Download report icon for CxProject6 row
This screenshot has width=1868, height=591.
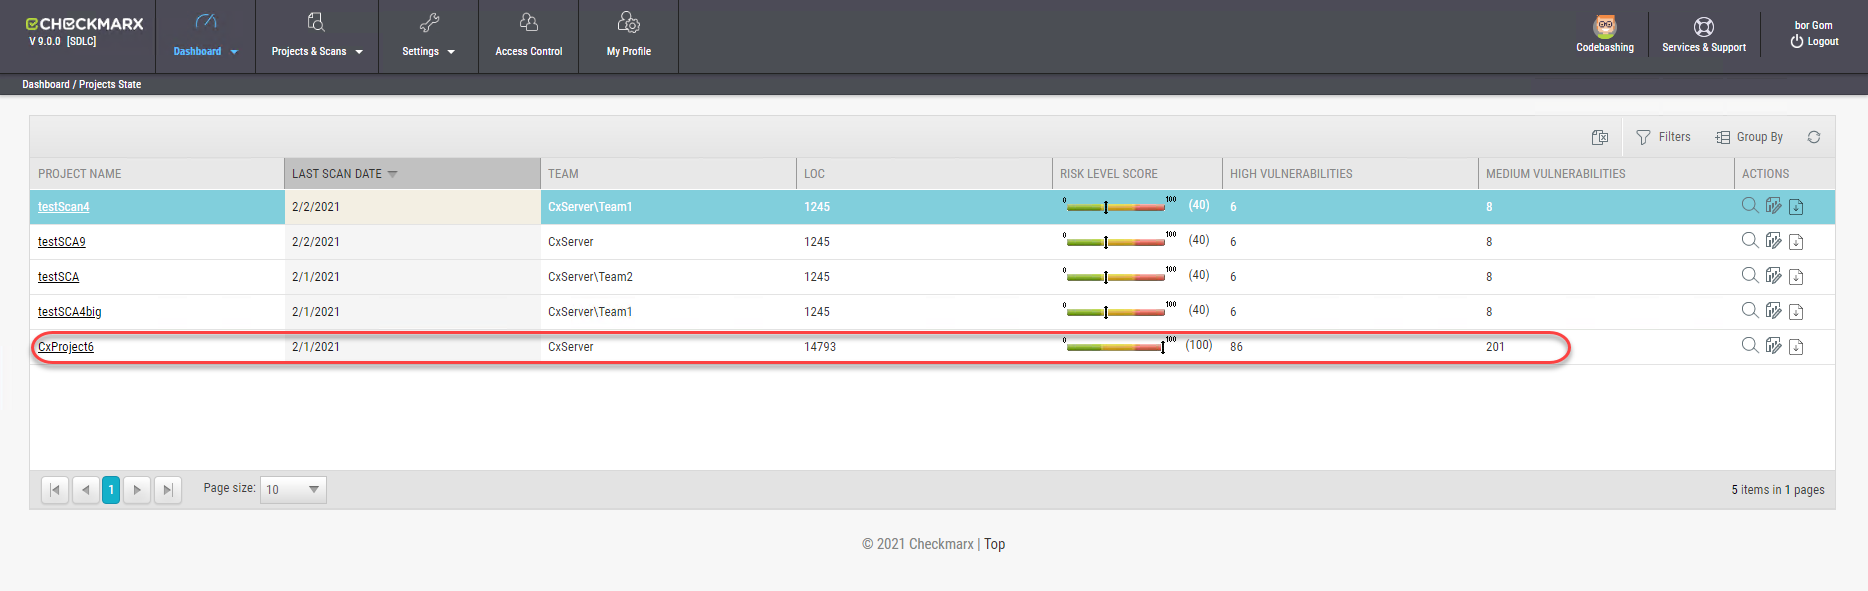click(x=1796, y=347)
